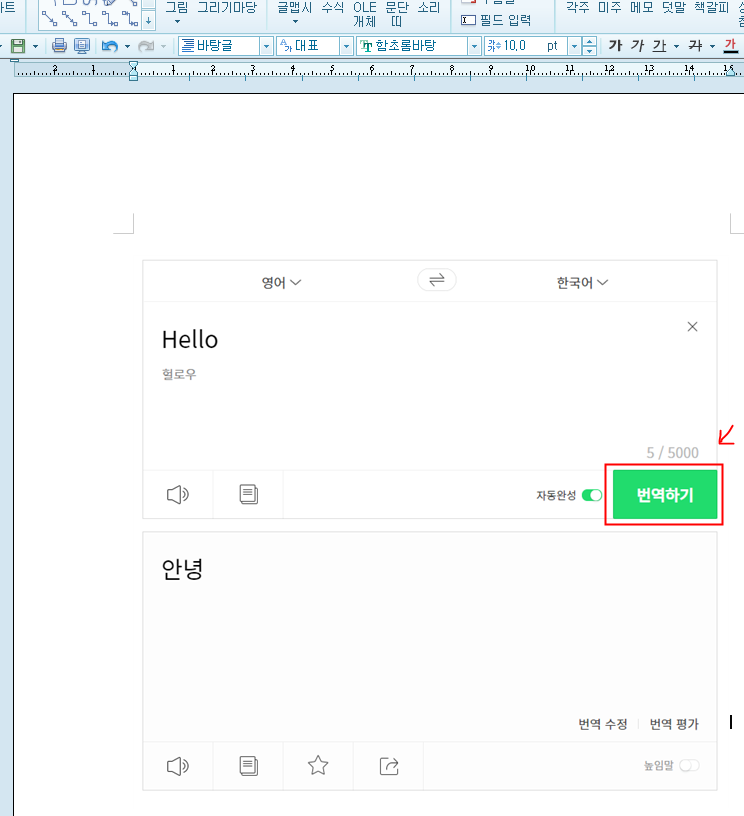Add a memo with 메모
Viewport: 744px width, 816px height.
point(642,8)
